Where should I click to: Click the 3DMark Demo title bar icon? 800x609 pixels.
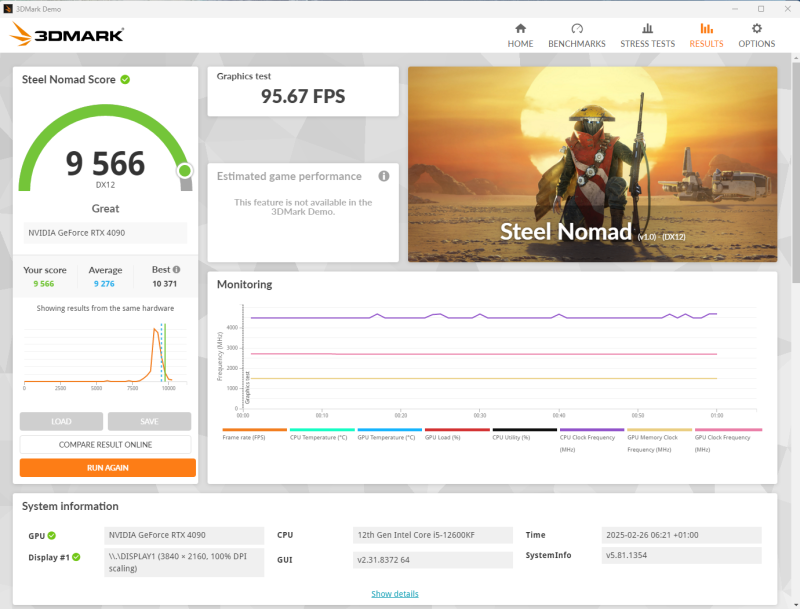[x=8, y=9]
